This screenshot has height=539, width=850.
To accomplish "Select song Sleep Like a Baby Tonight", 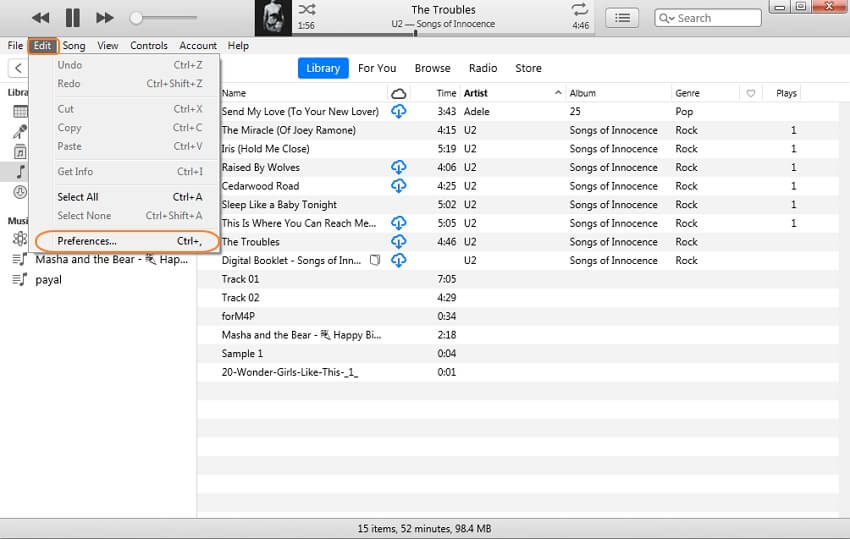I will (x=279, y=204).
